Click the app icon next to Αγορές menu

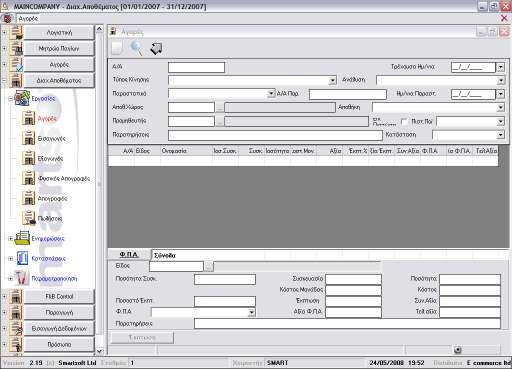pos(7,19)
